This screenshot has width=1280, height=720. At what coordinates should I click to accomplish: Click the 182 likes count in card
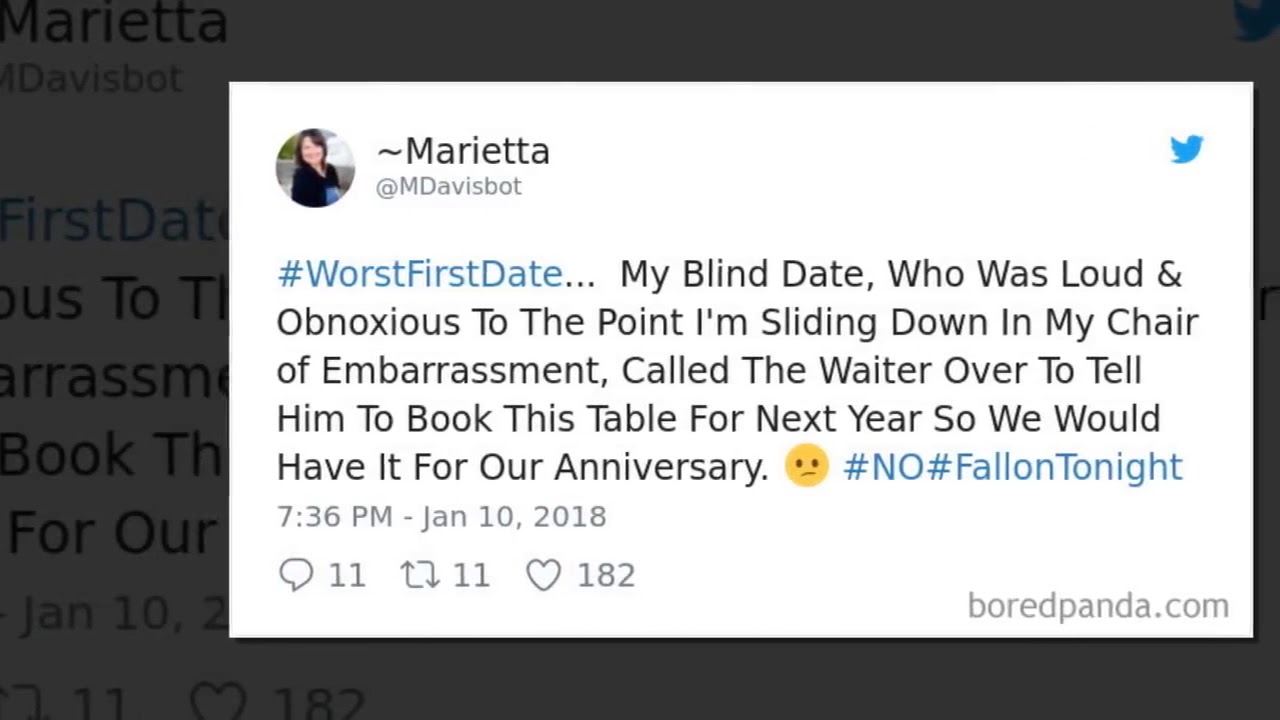coord(606,575)
